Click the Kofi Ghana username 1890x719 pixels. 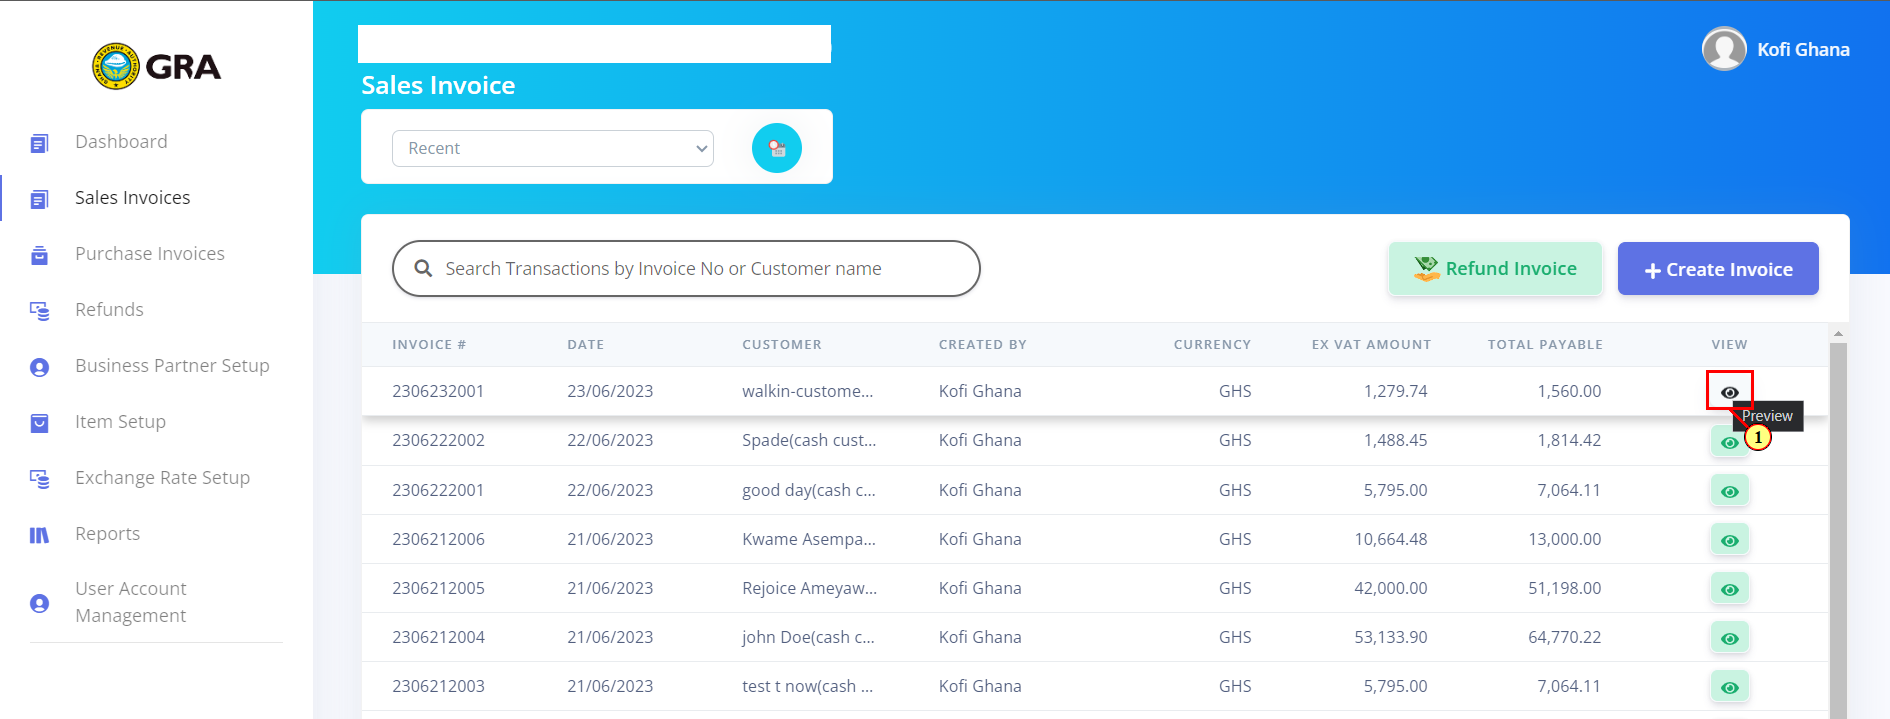(1803, 49)
